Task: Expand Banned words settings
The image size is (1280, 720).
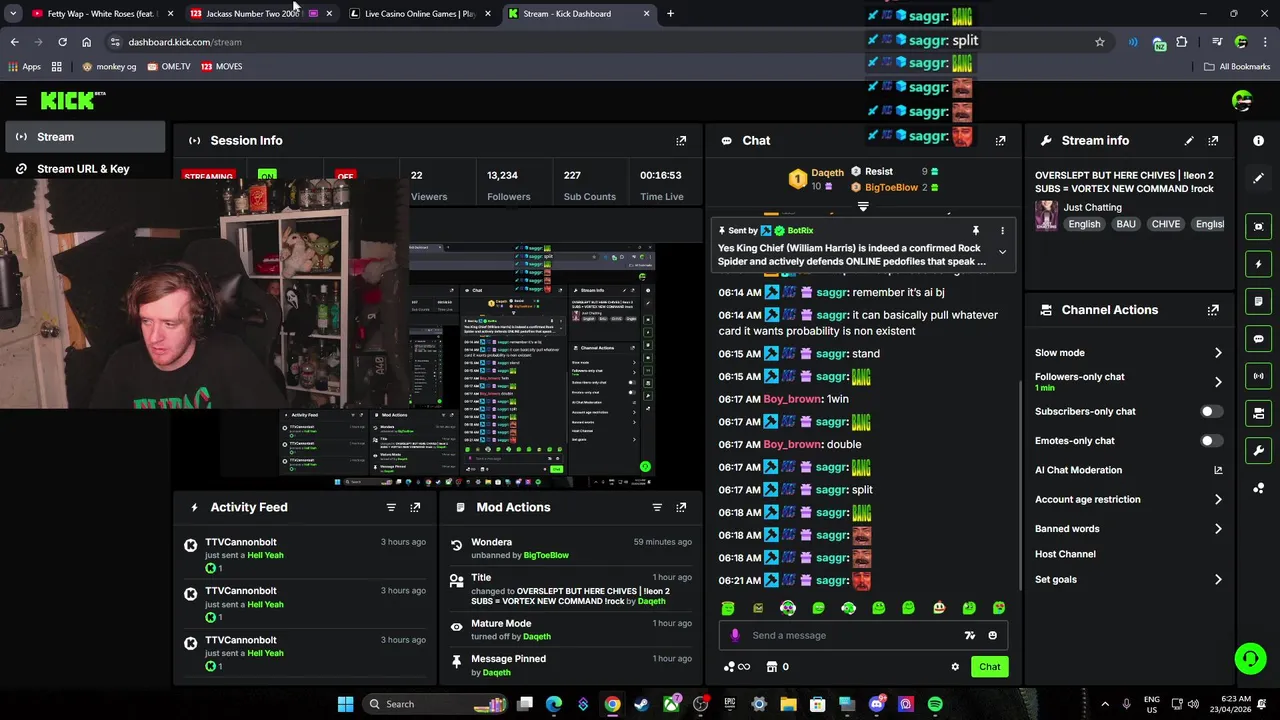Action: pos(1218,529)
